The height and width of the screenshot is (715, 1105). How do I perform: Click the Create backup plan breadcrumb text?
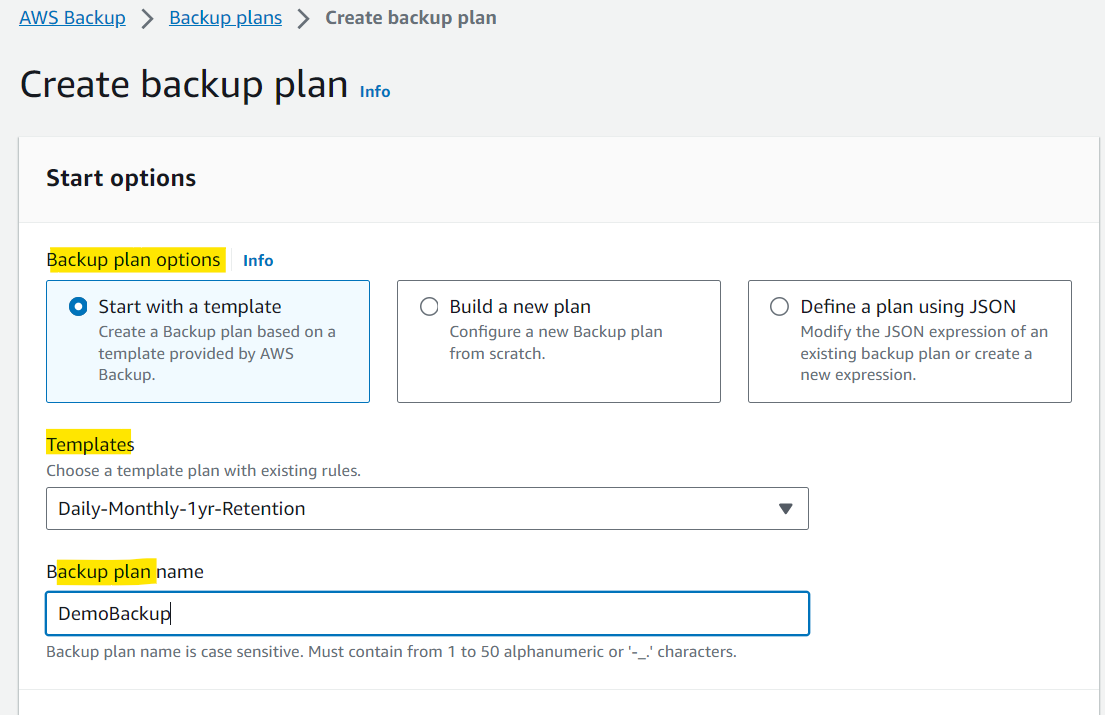pyautogui.click(x=411, y=18)
